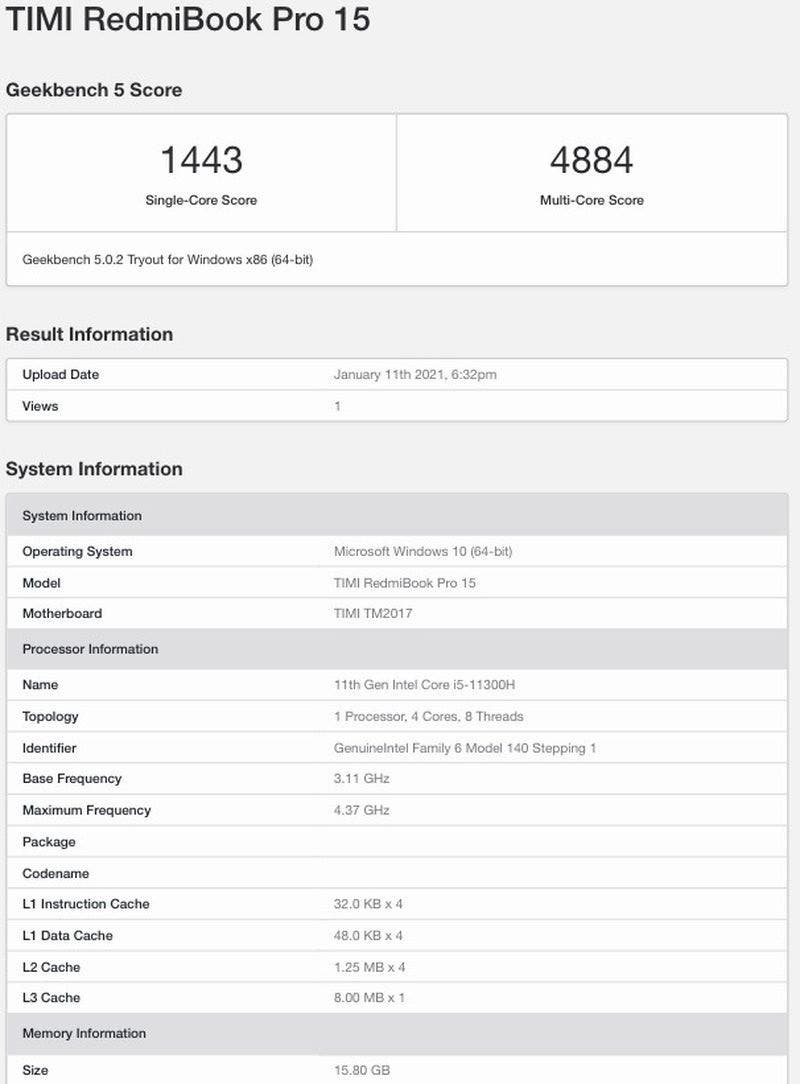Click the Geekbench 5 Score heading
This screenshot has height=1084, width=800.
pos(94,90)
